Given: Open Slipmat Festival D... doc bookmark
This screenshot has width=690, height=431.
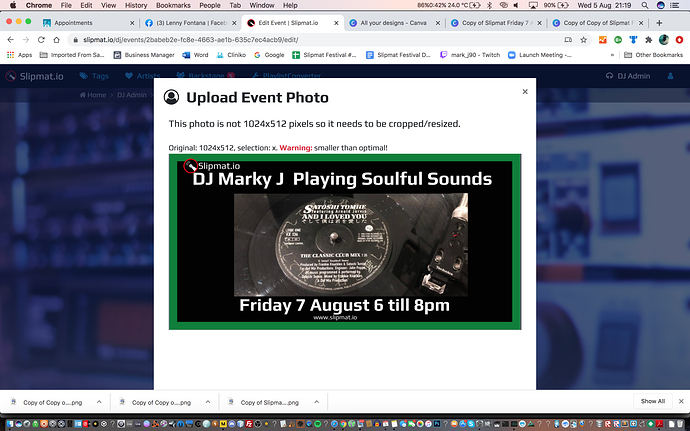Looking at the screenshot, I should (x=398, y=55).
